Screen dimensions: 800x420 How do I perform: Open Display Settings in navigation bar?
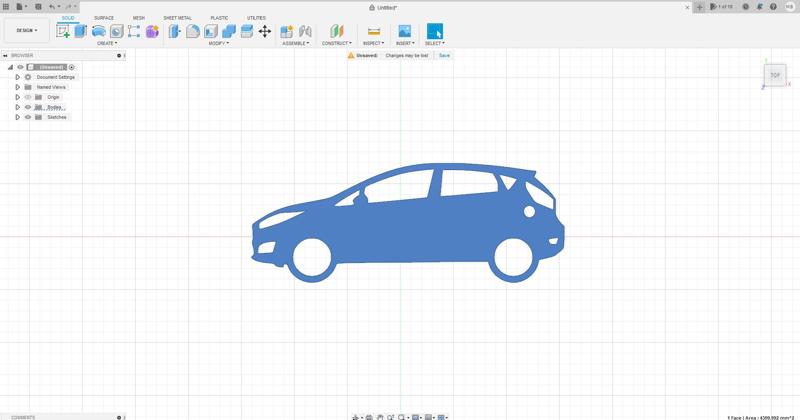(x=416, y=417)
